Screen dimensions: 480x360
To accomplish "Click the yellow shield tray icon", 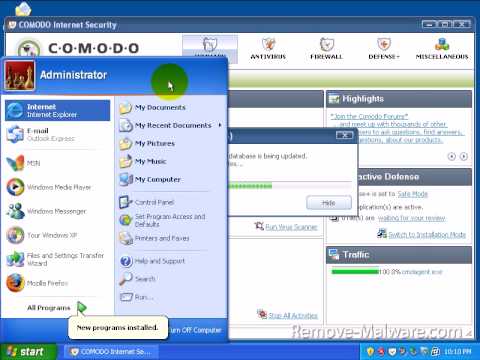I will 370,351.
